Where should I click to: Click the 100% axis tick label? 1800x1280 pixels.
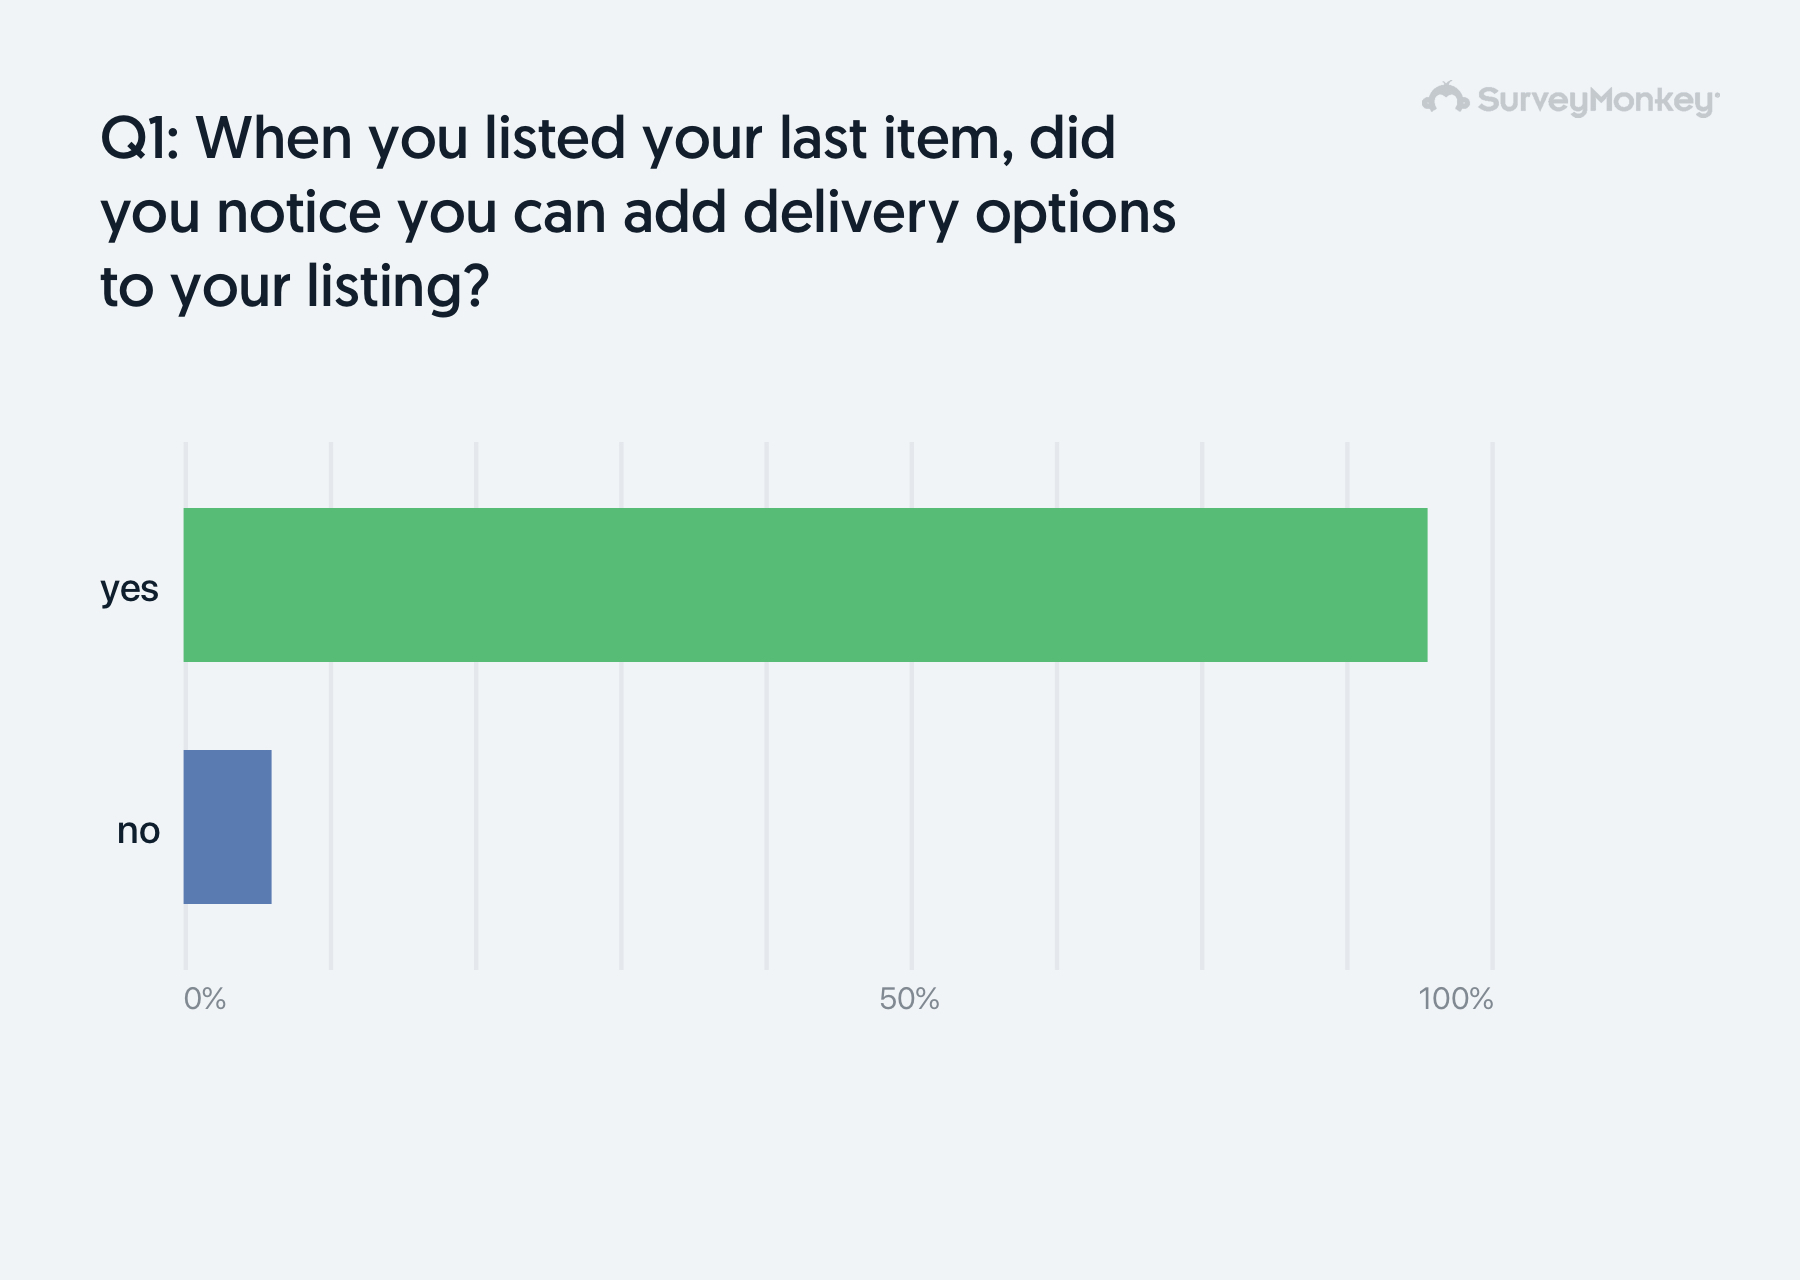(1456, 999)
